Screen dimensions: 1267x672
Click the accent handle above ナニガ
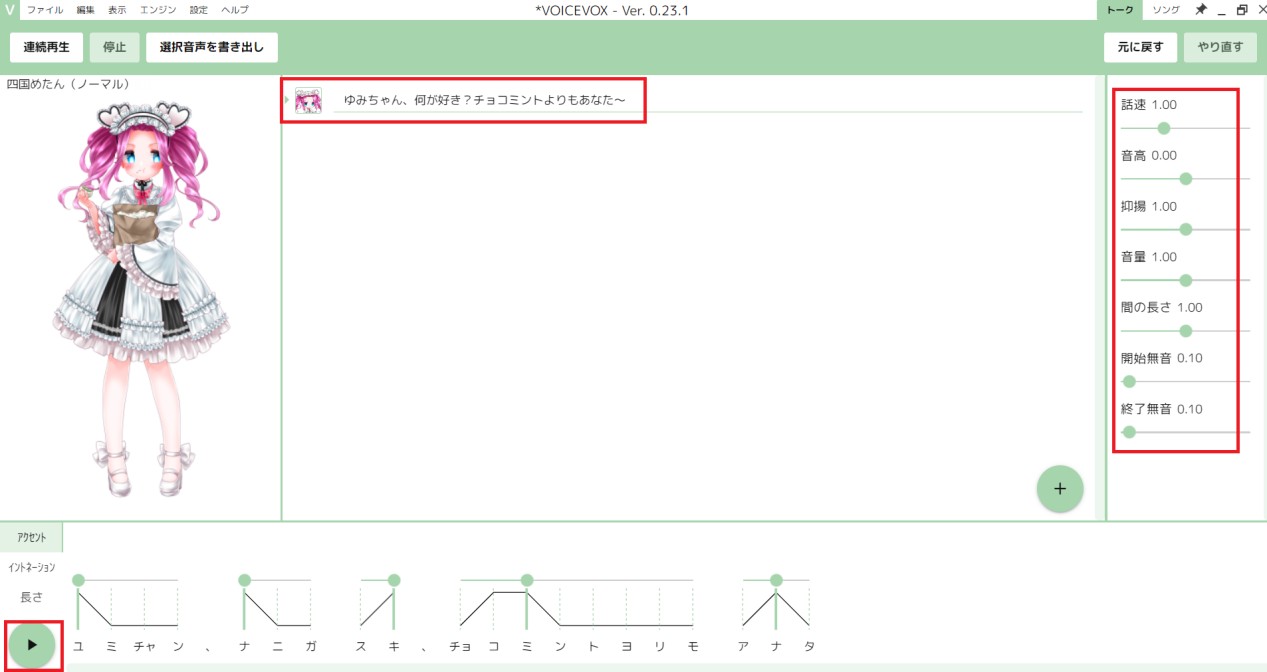click(x=245, y=580)
